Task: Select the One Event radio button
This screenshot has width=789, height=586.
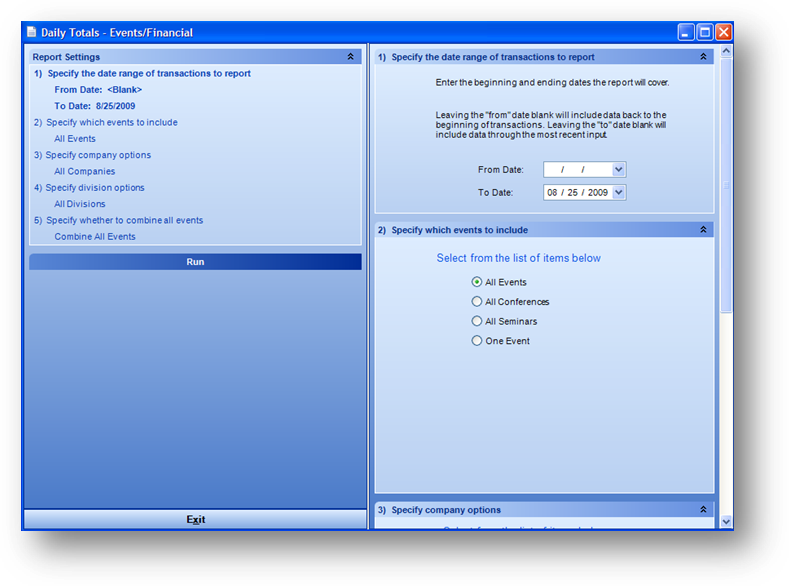Action: coord(477,341)
